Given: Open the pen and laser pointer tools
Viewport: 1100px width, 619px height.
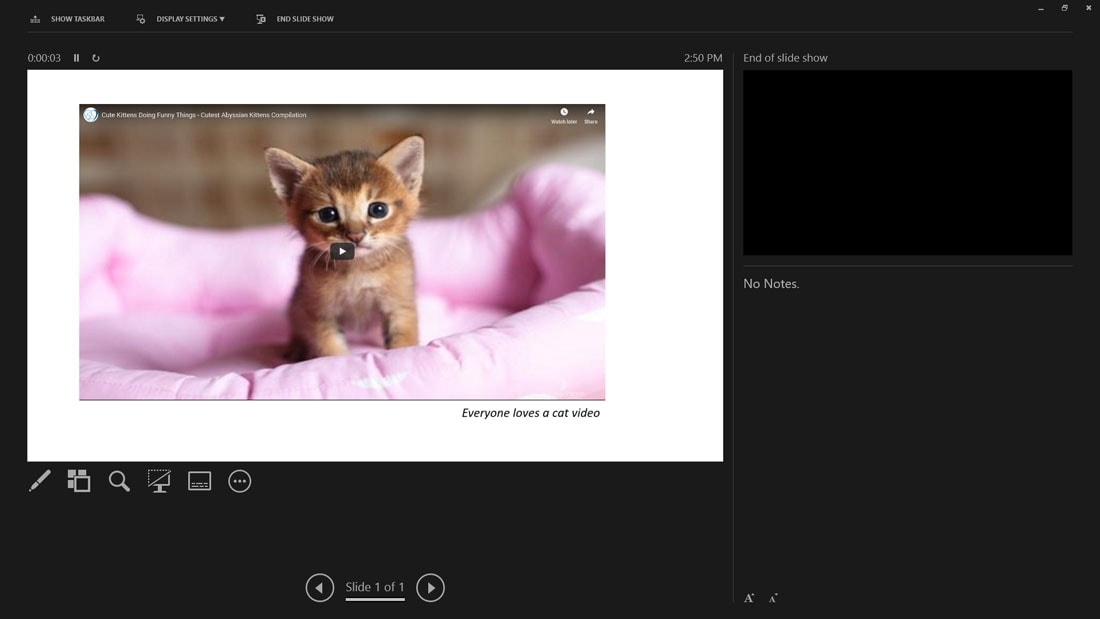Looking at the screenshot, I should [40, 481].
